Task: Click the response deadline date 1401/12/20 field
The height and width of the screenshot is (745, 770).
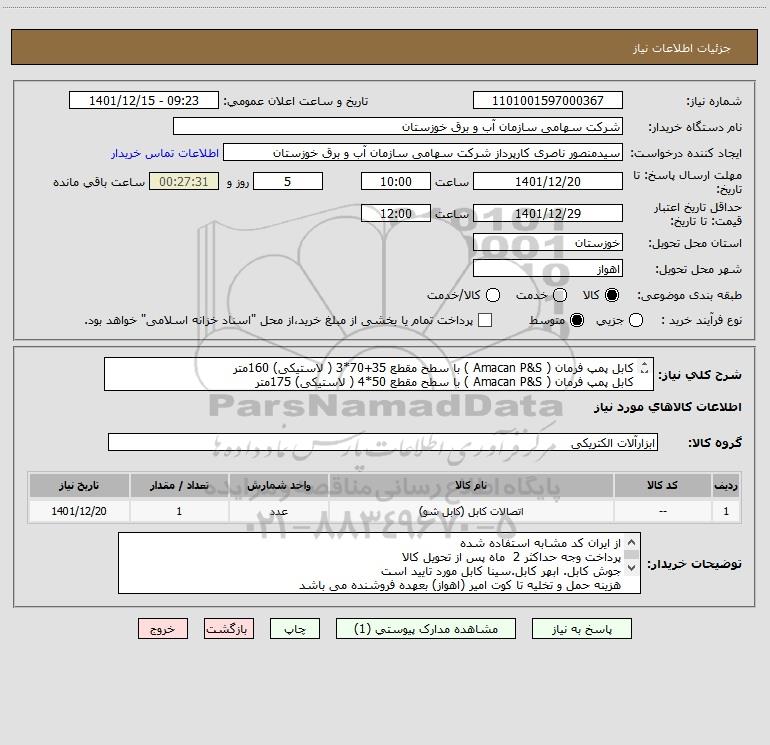Action: (x=548, y=181)
